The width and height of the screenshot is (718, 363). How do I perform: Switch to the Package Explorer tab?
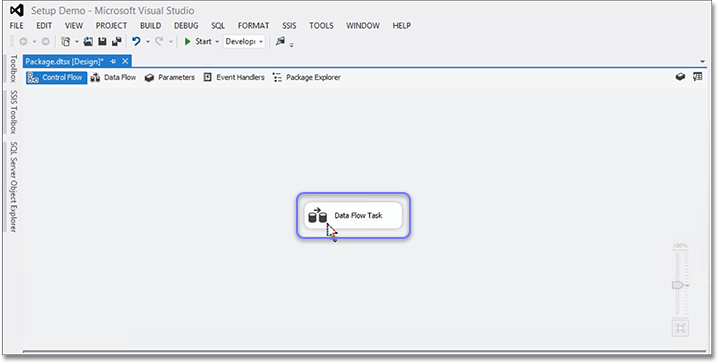[306, 77]
